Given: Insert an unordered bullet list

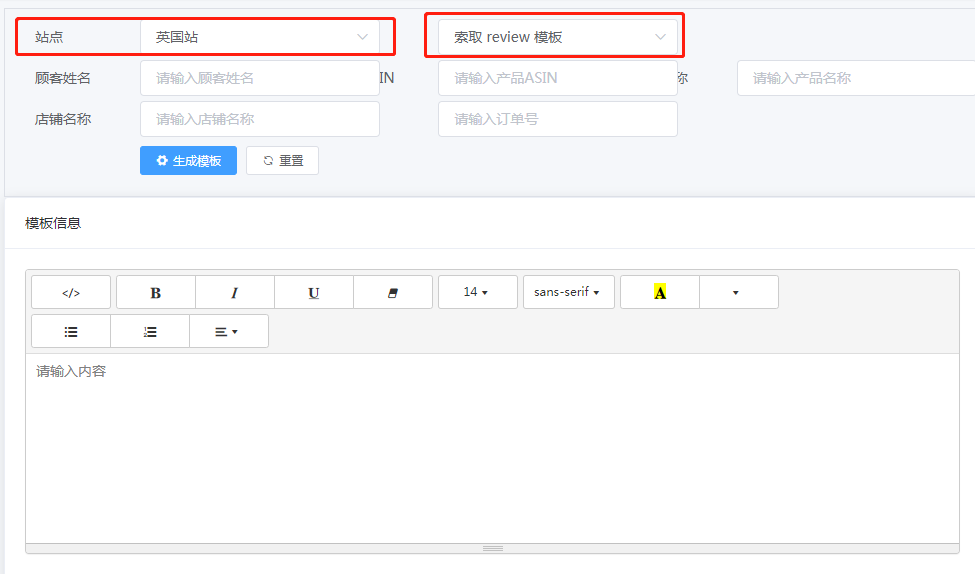Looking at the screenshot, I should (x=71, y=331).
